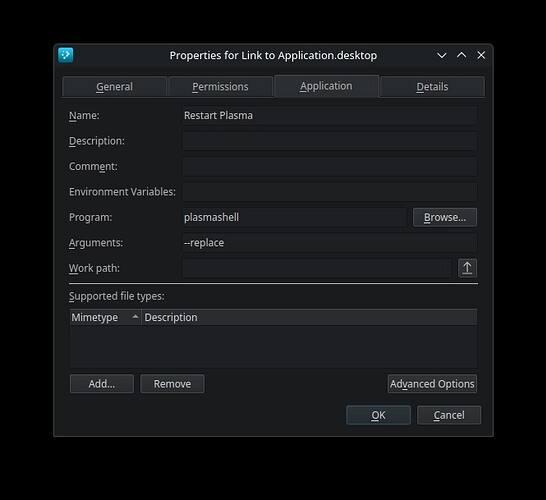546x500 pixels.
Task: Focus the Name field containing Restart Plasma
Action: 329,115
